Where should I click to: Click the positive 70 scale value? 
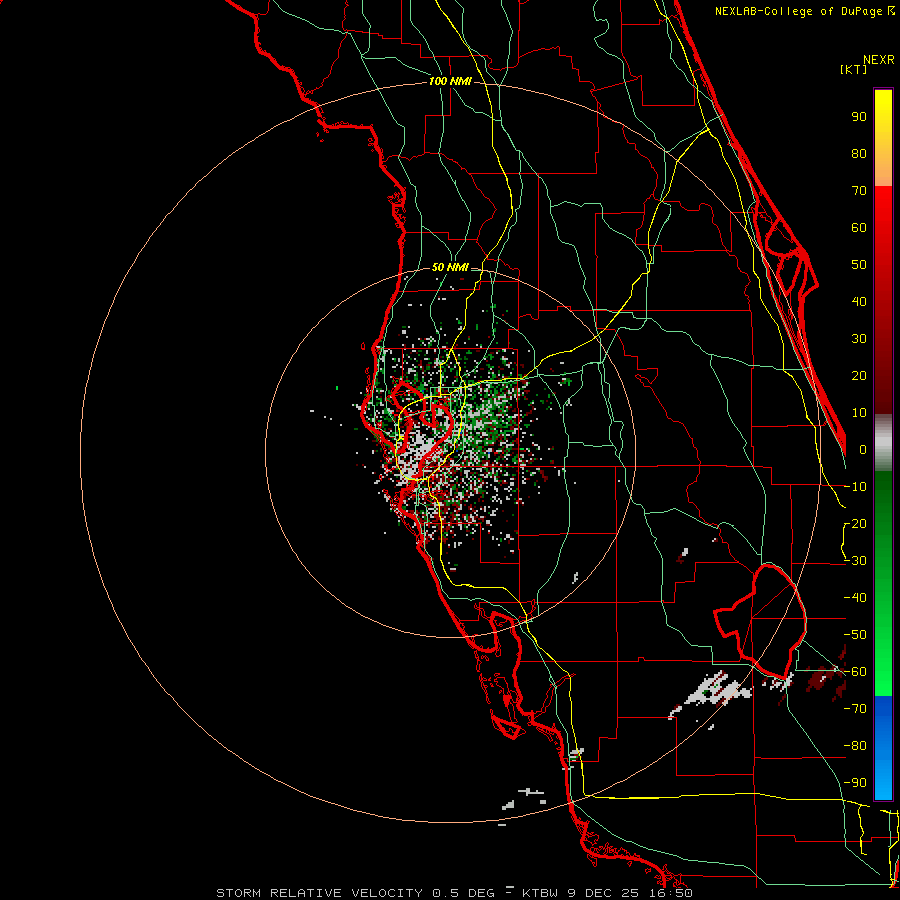click(859, 191)
